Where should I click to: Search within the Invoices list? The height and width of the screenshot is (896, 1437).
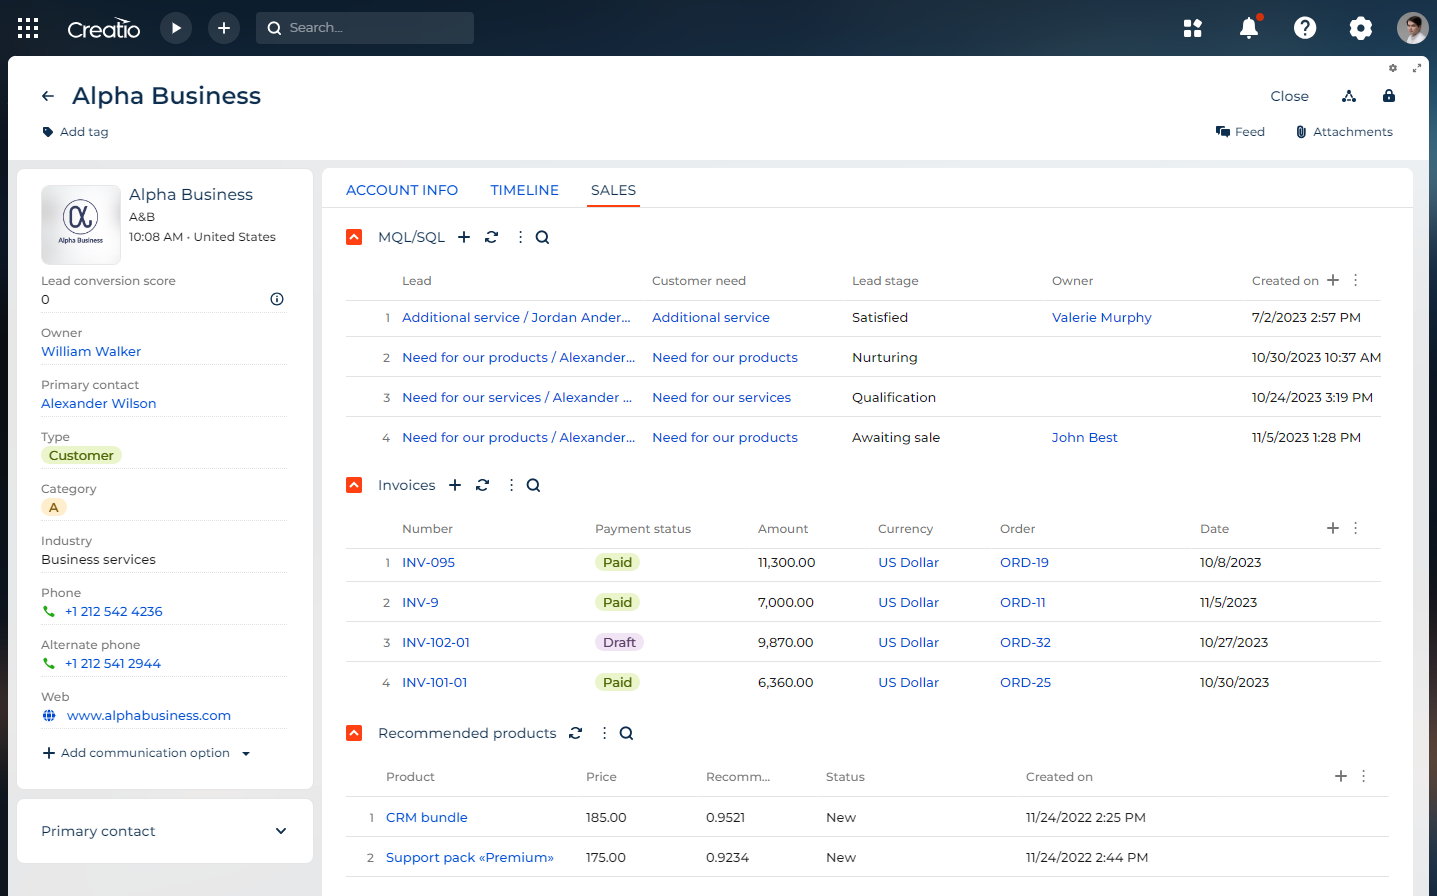[x=533, y=485]
